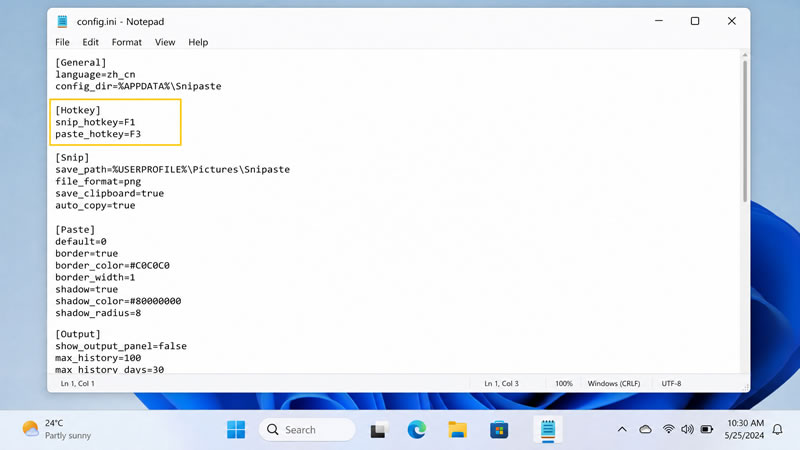The width and height of the screenshot is (800, 450).
Task: Click the snip_hotkey=F1 line
Action: tap(95, 122)
